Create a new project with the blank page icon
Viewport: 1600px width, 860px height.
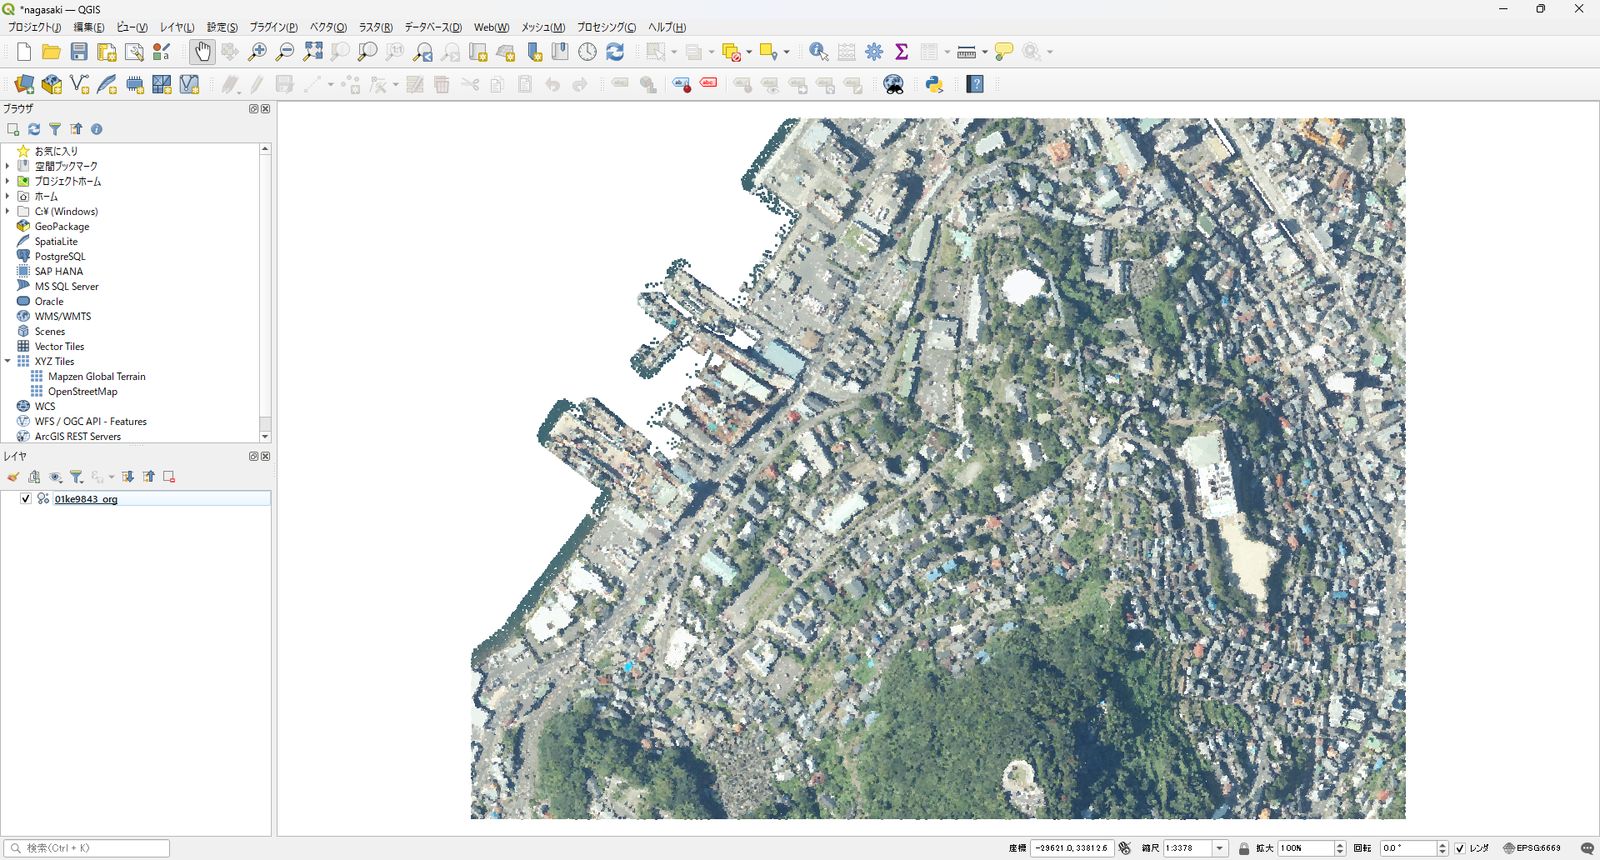(24, 52)
